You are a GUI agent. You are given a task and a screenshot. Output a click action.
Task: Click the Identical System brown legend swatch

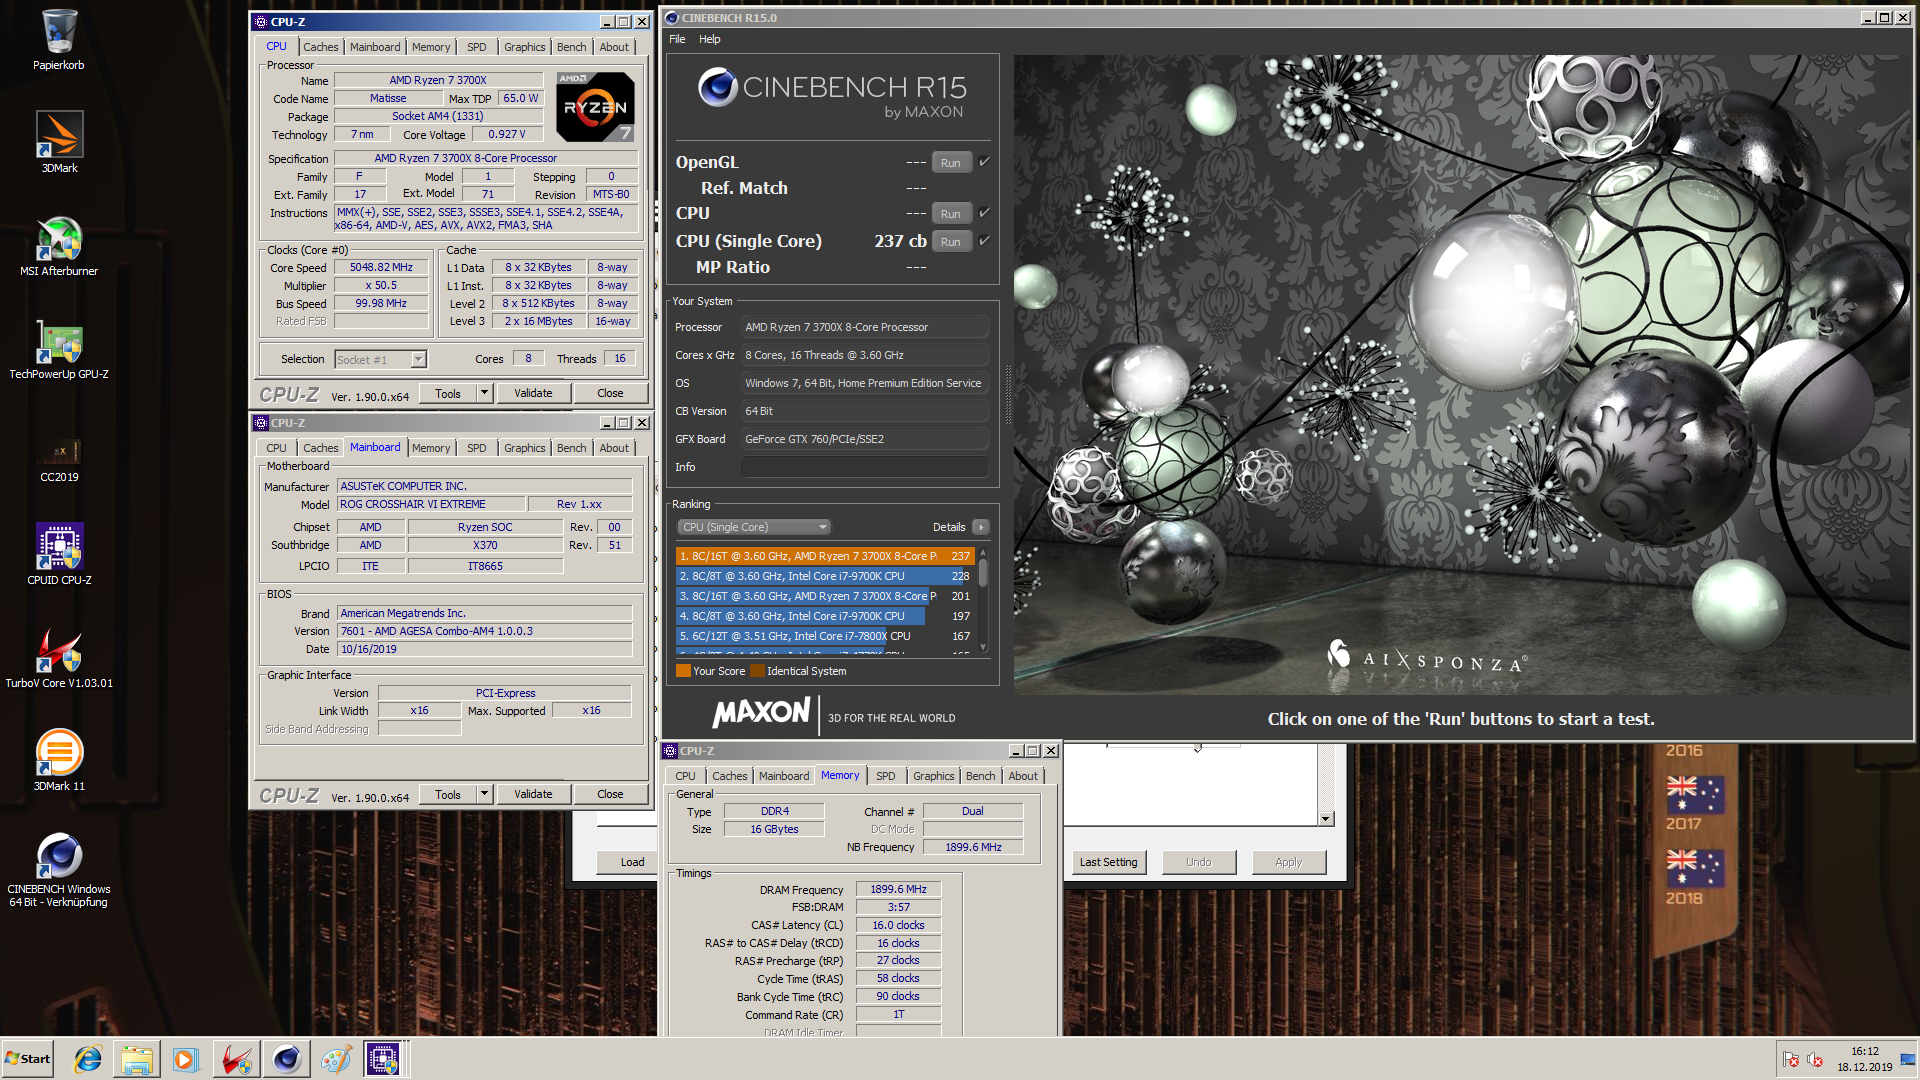(x=757, y=671)
